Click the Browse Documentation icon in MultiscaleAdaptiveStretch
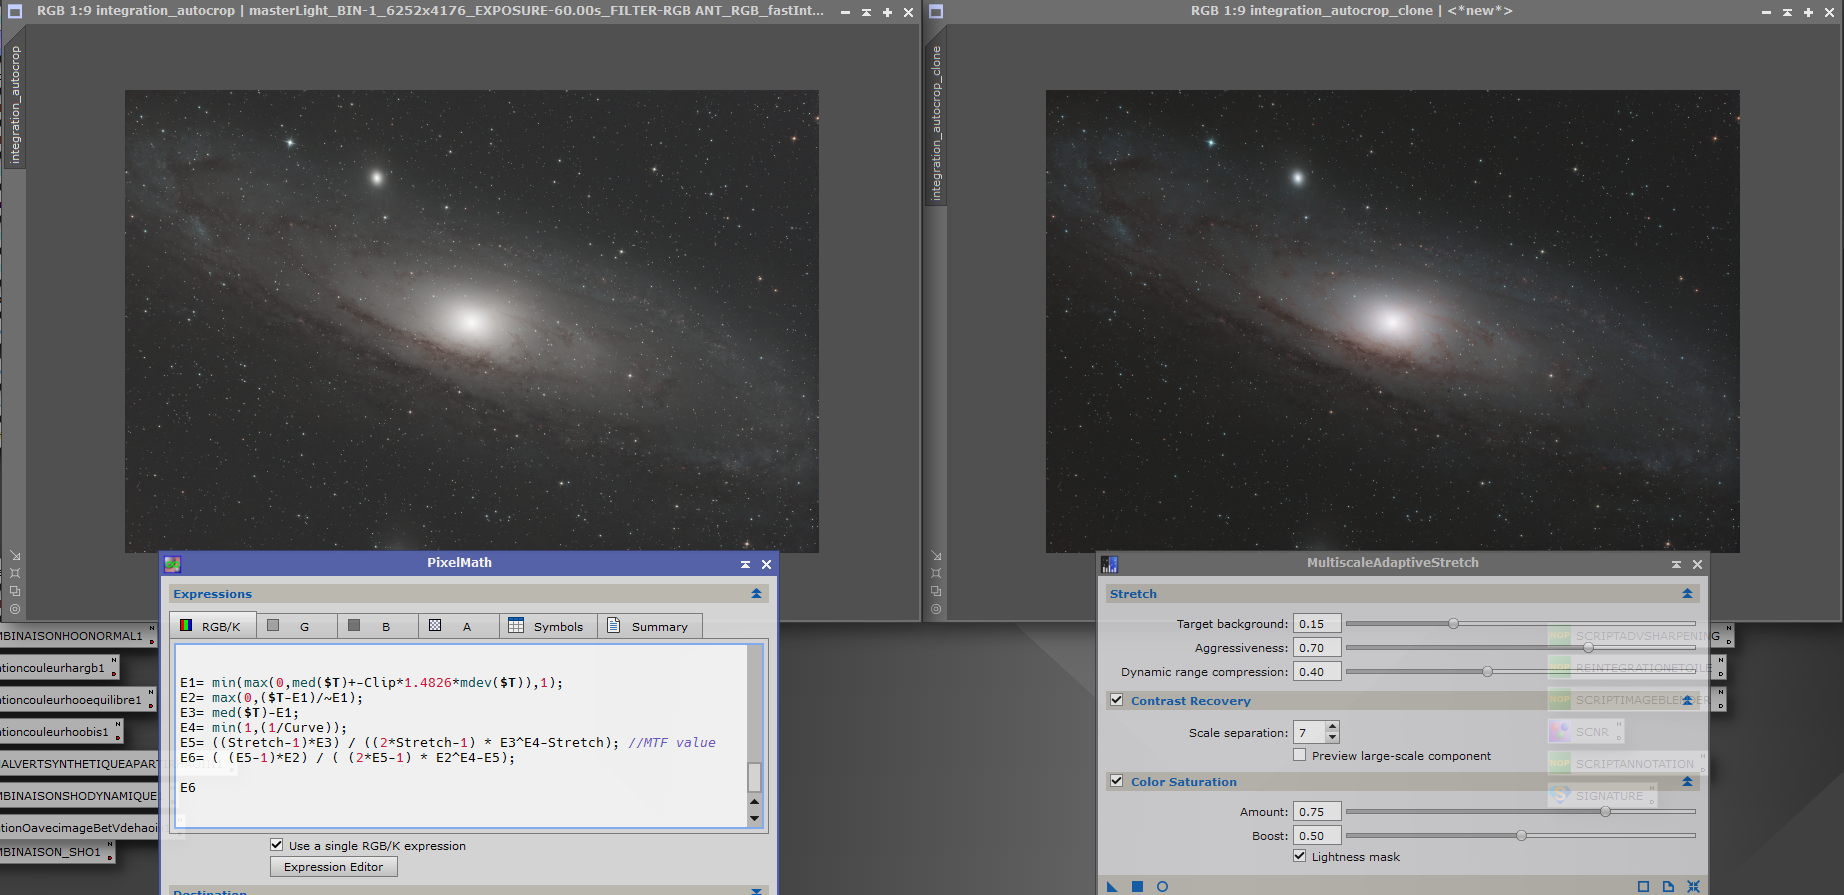This screenshot has width=1844, height=895. point(1668,887)
